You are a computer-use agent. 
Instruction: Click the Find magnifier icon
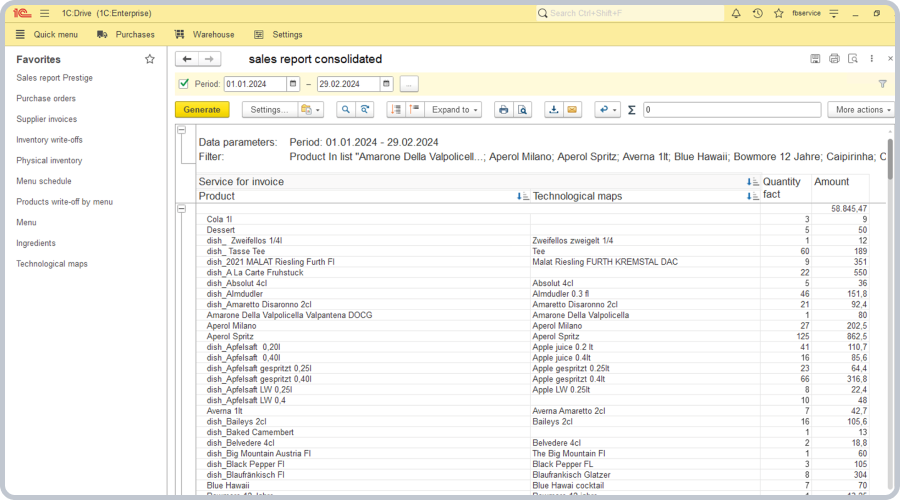(x=346, y=110)
